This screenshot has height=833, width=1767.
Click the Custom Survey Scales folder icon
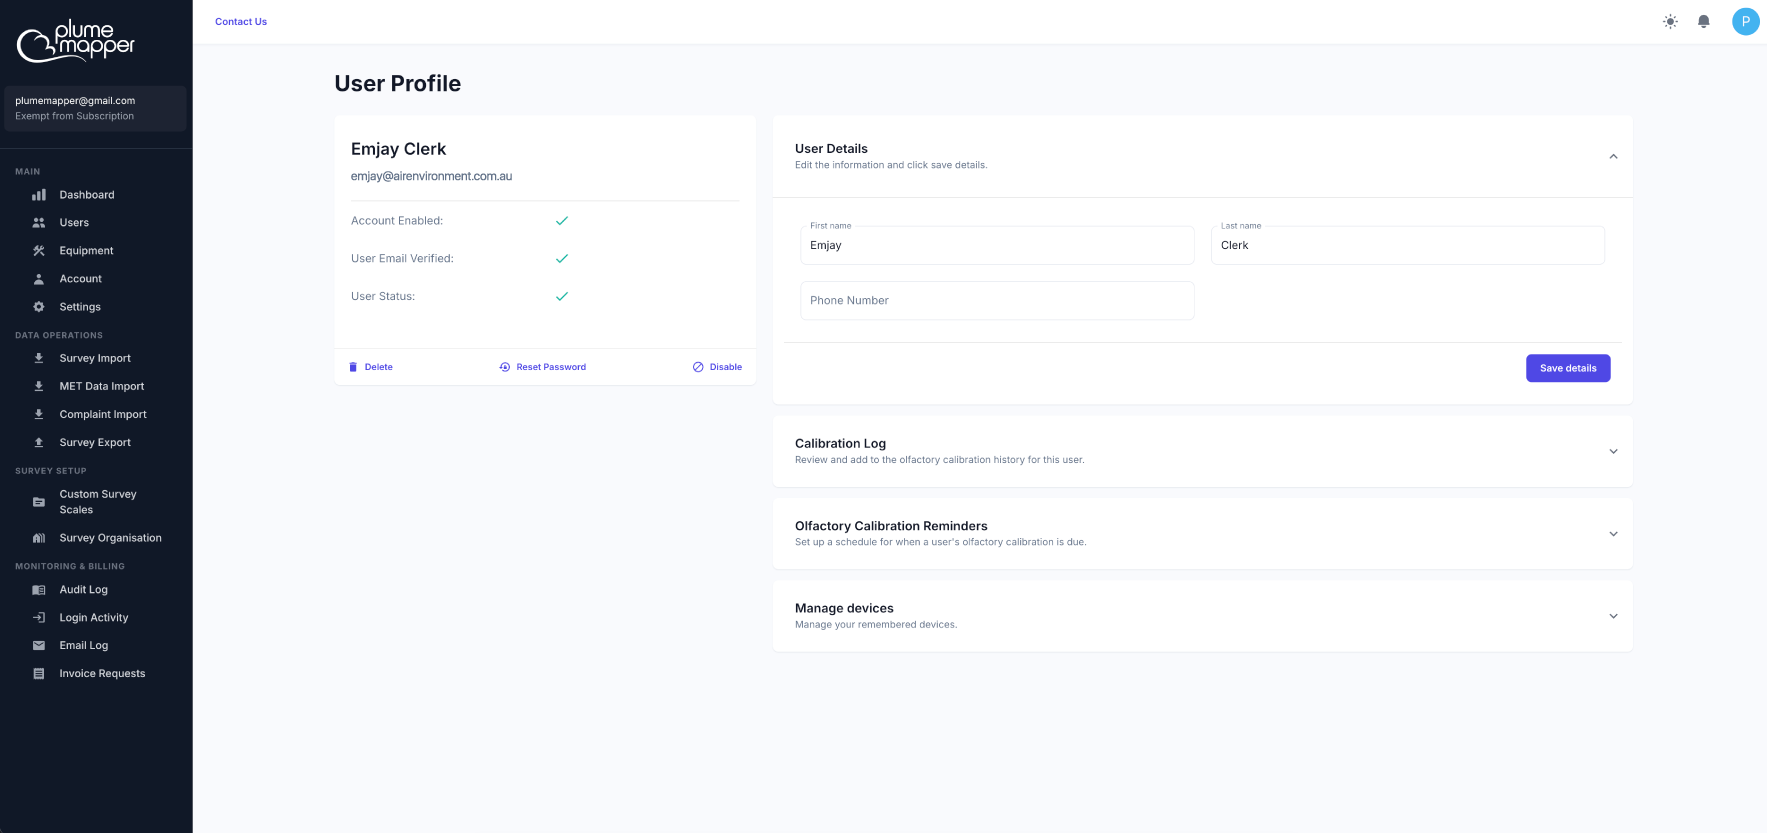click(x=39, y=502)
